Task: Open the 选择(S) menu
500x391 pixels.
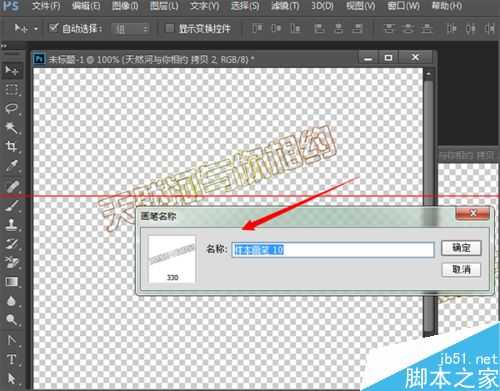Action: pos(245,6)
